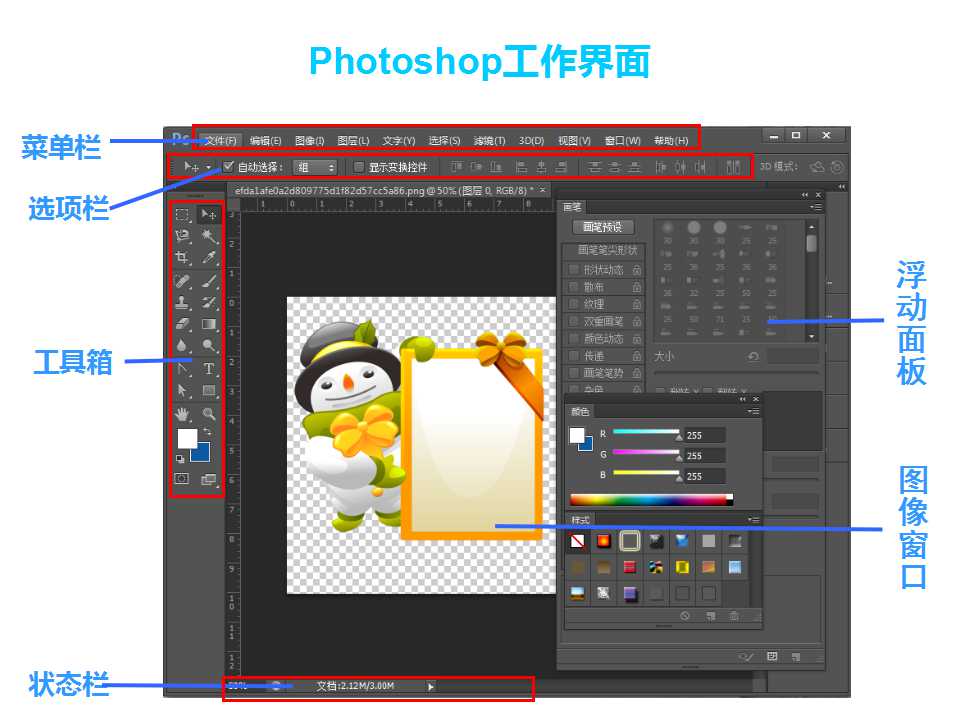Select the Horizontal Type tool
Screen dimensions: 960x720
point(209,369)
